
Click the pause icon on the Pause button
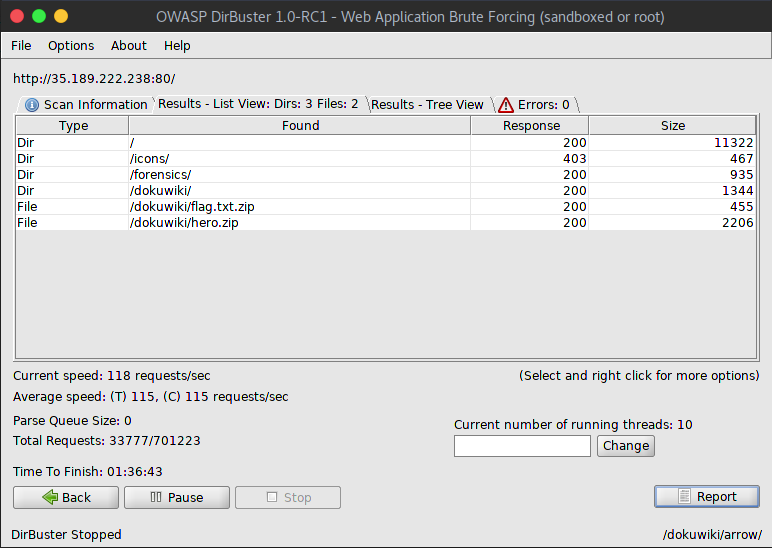point(156,497)
